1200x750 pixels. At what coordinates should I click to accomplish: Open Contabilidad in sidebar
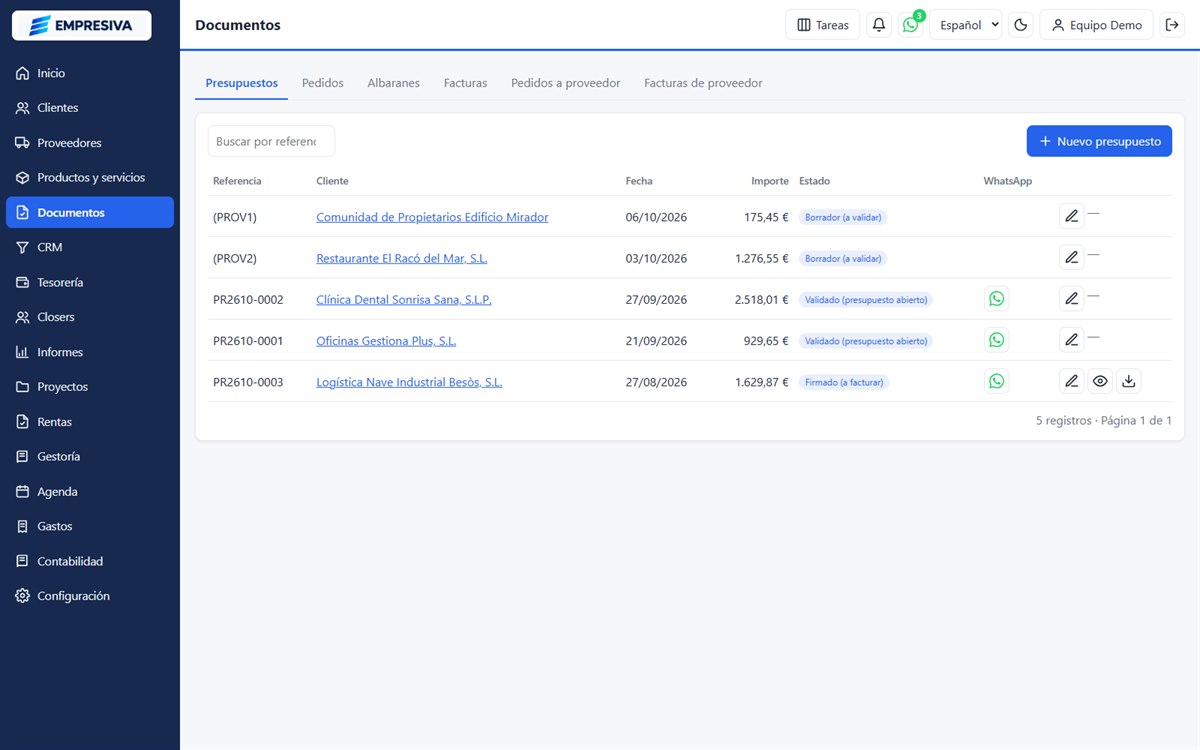[90, 561]
